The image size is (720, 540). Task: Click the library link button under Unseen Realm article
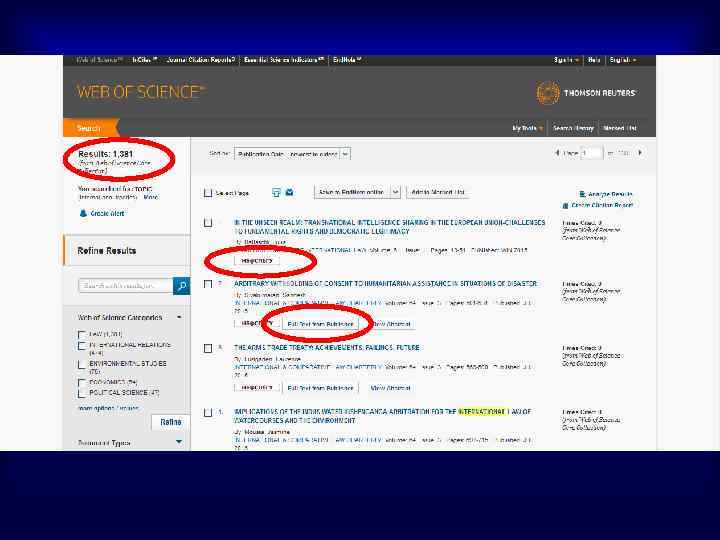257,261
